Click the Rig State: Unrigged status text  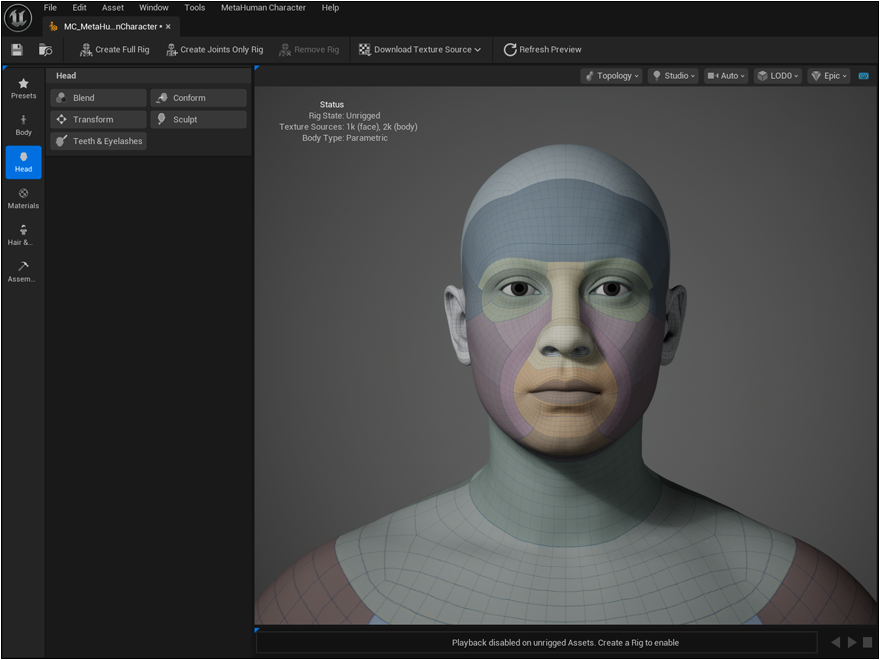pos(344,116)
